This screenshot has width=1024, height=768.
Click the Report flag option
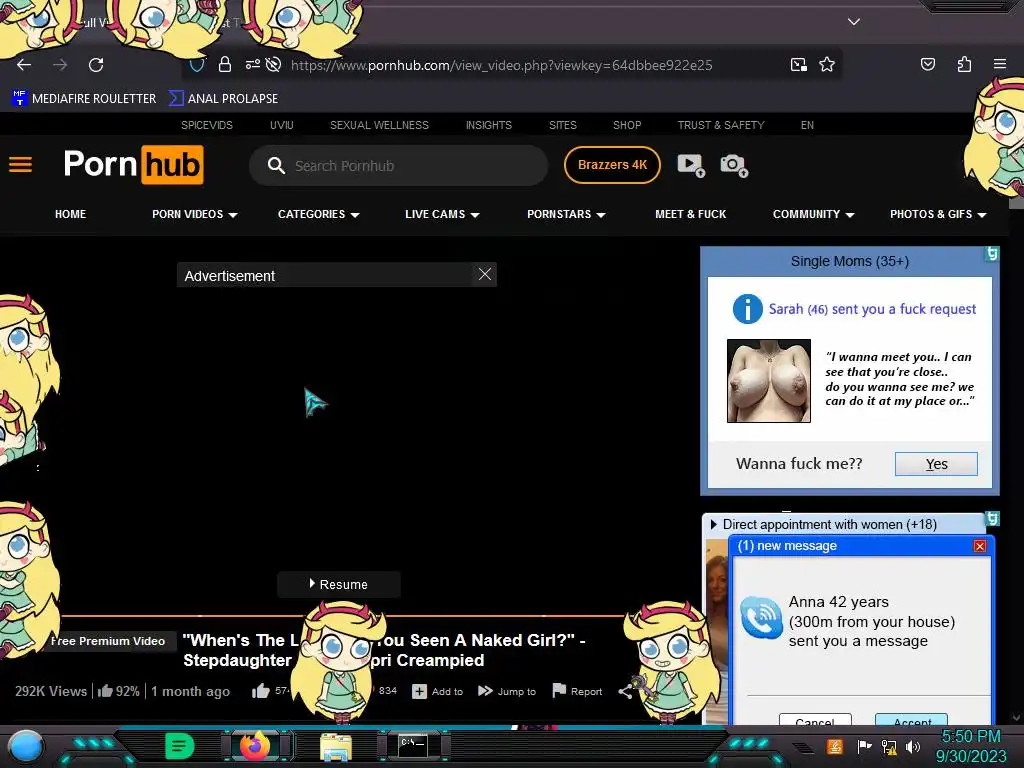[577, 691]
